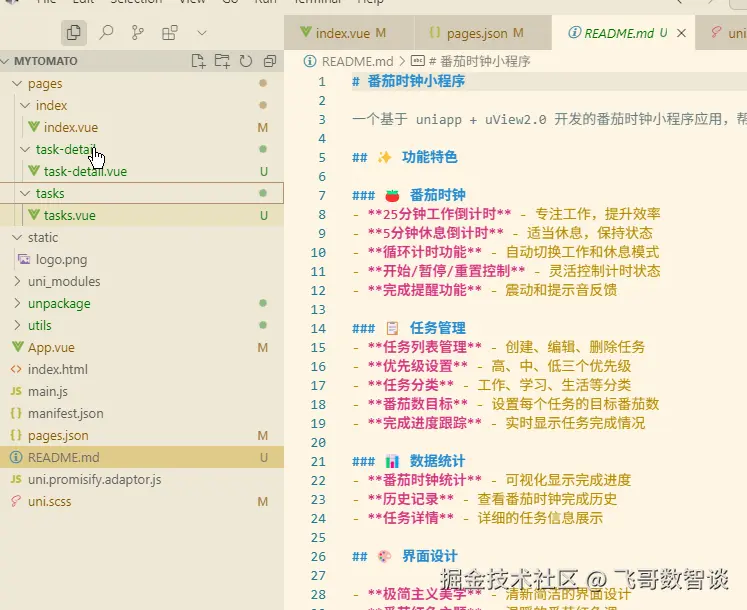Open main.js file

pyautogui.click(x=48, y=391)
